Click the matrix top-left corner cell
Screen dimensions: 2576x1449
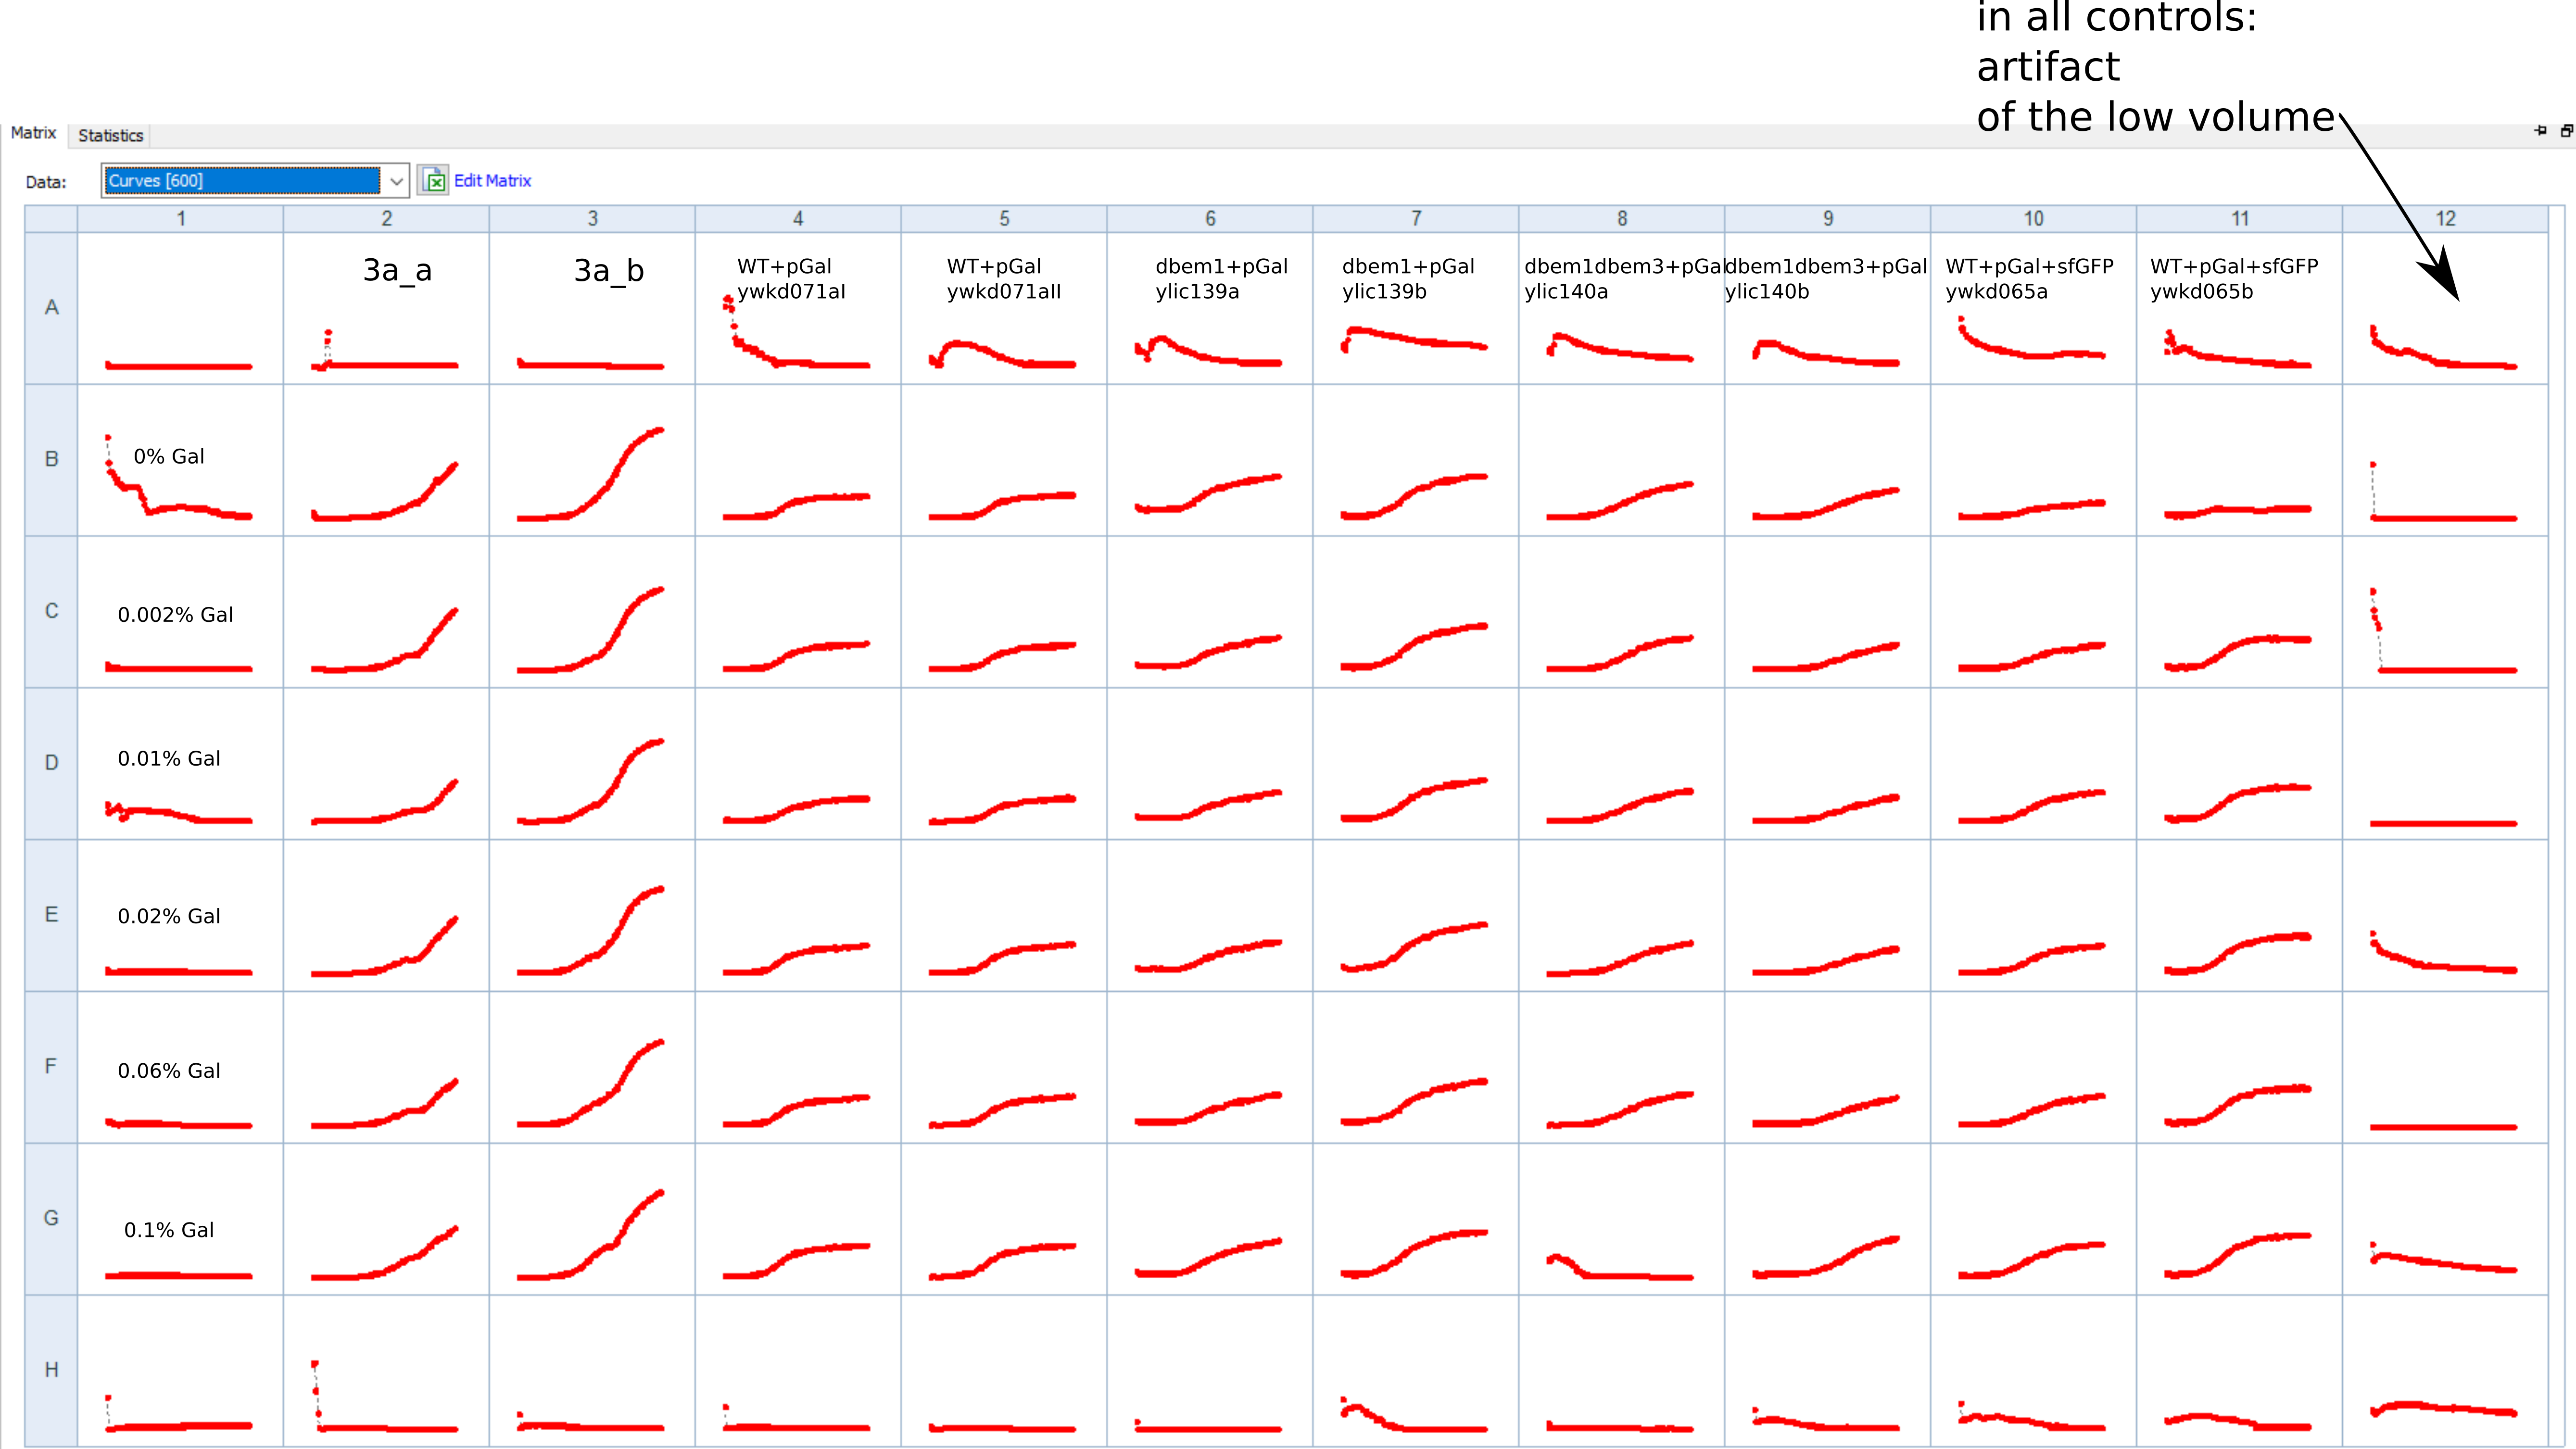pyautogui.click(x=51, y=218)
